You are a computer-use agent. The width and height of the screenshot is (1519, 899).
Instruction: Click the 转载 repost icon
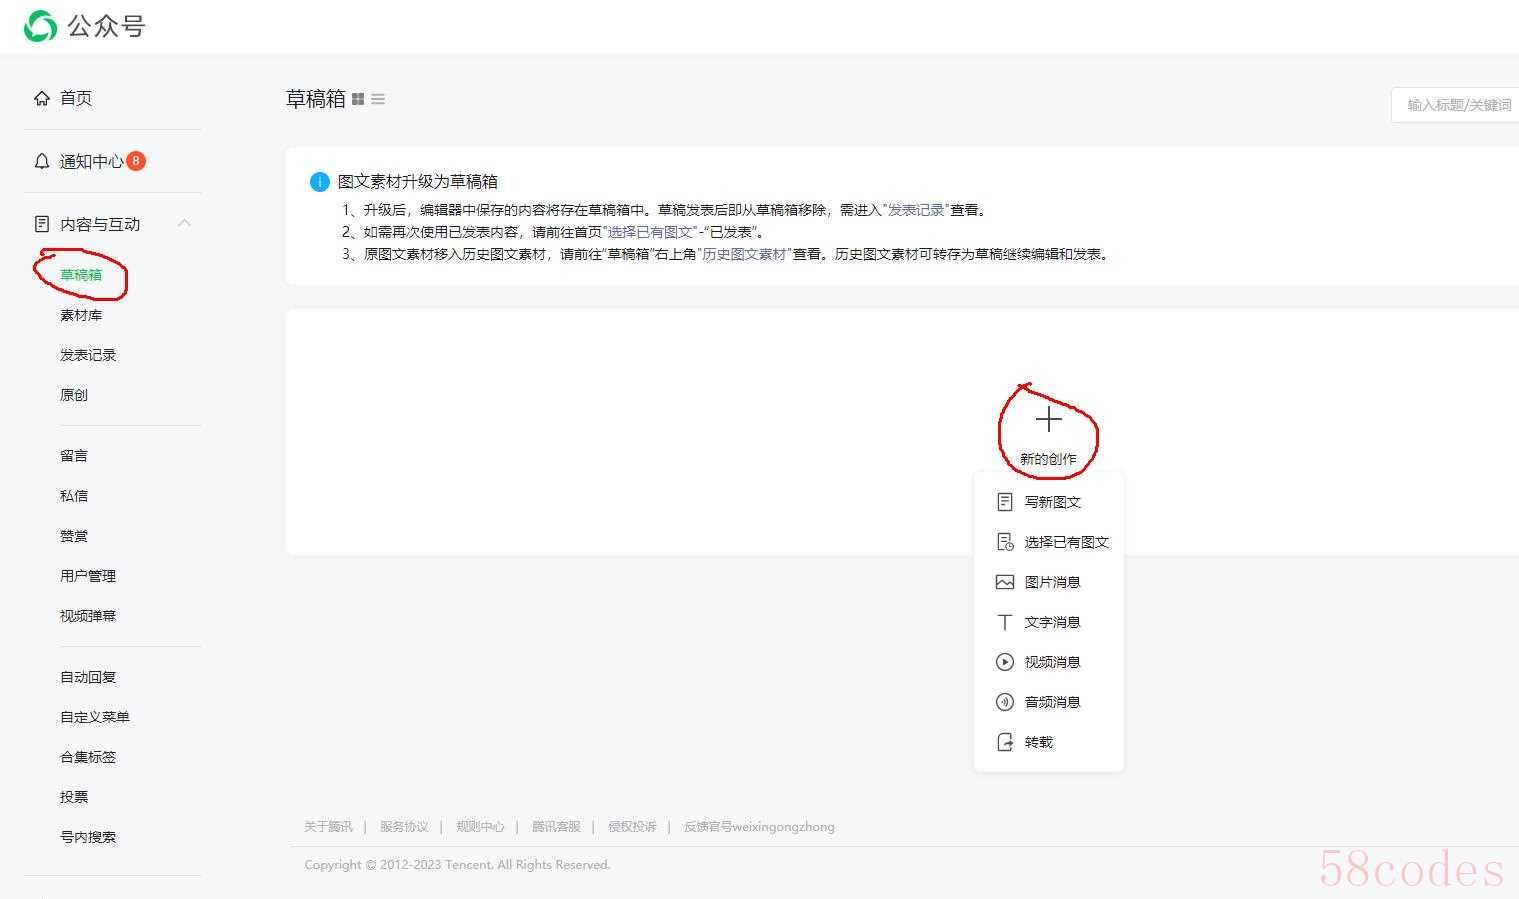pos(1005,742)
